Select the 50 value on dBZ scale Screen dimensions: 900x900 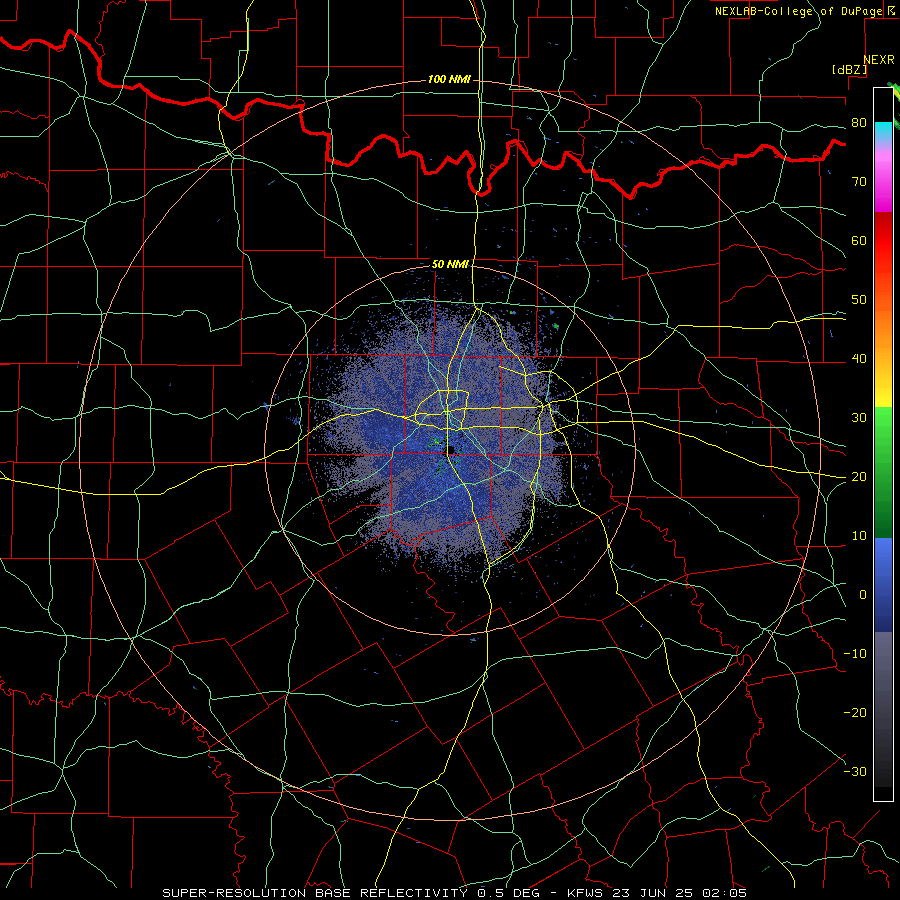(859, 300)
